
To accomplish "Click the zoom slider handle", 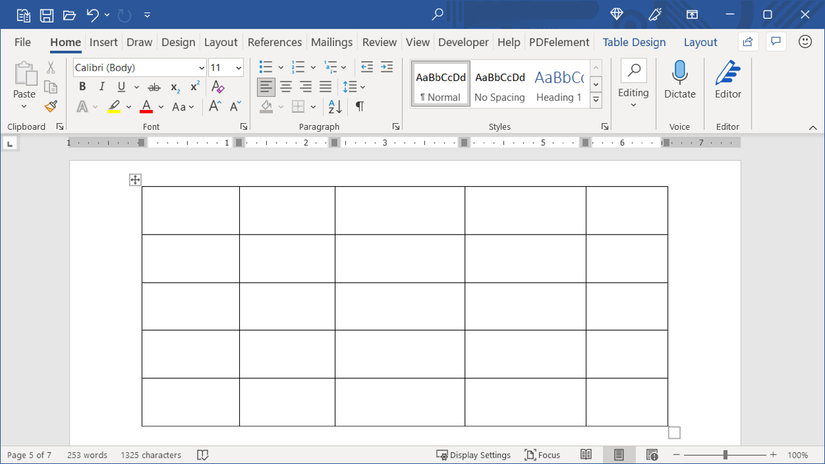I will click(x=726, y=455).
